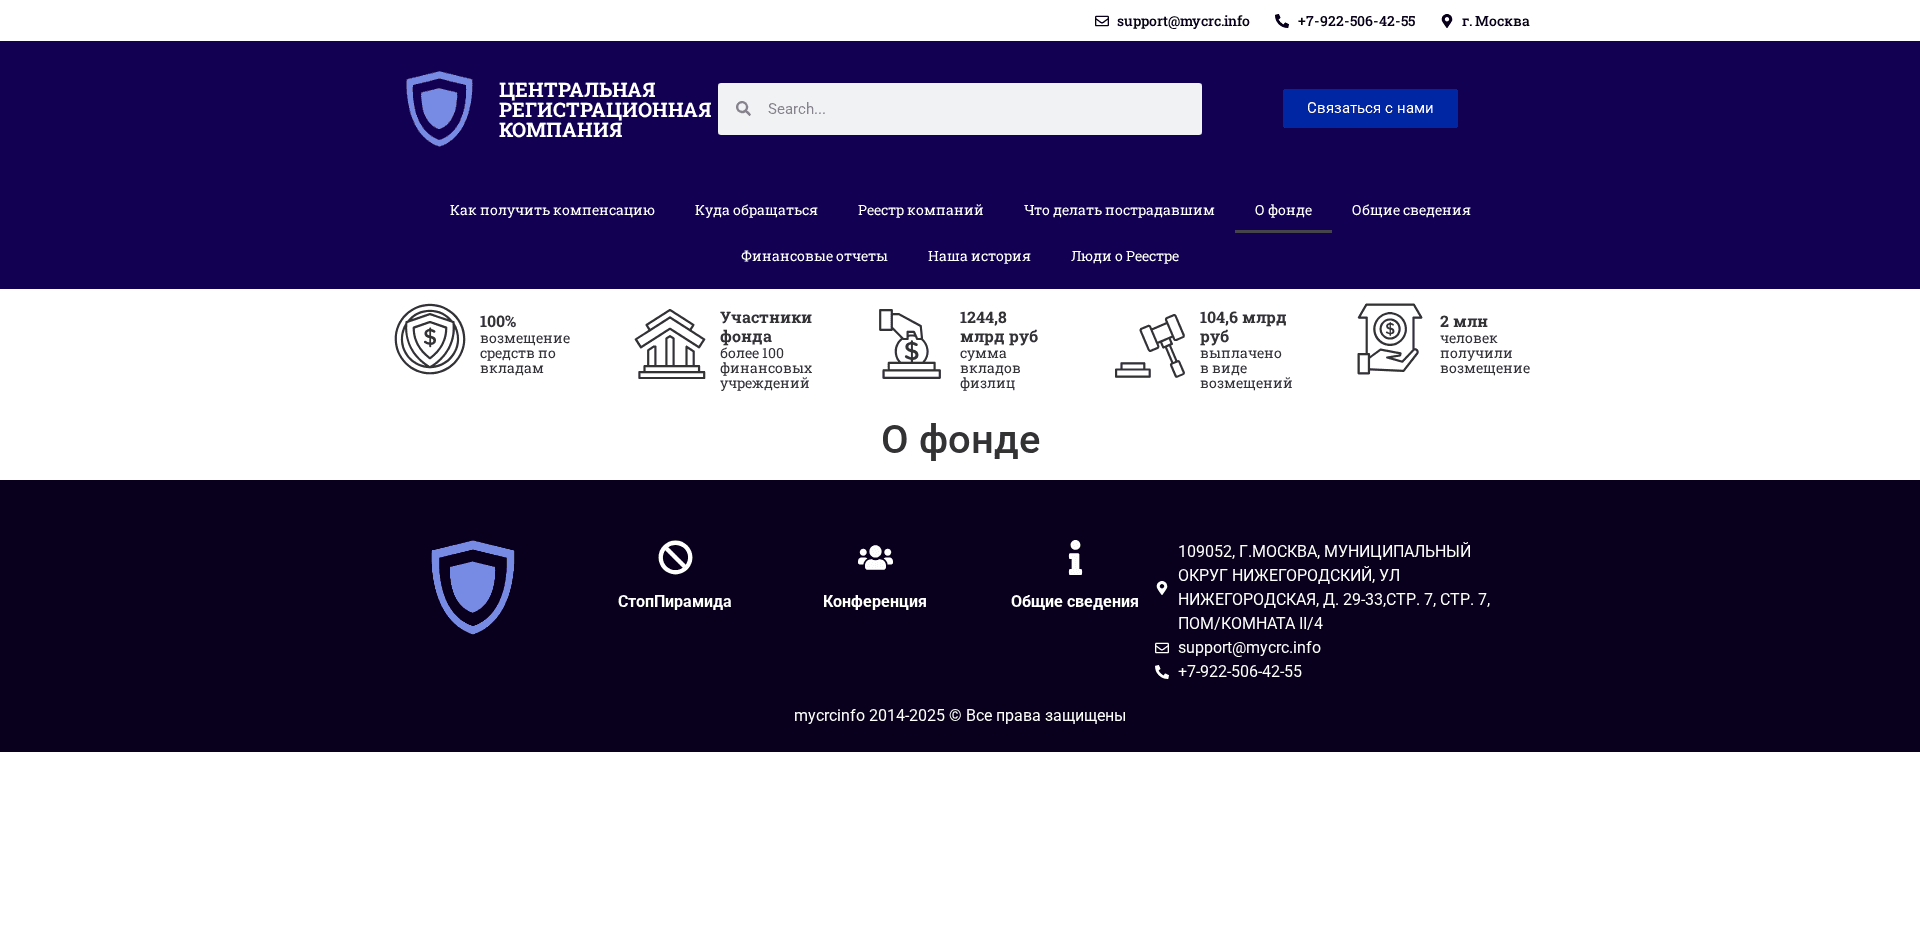Open the support@mycrc.info email link in footer
1920x925 pixels.
(x=1248, y=647)
